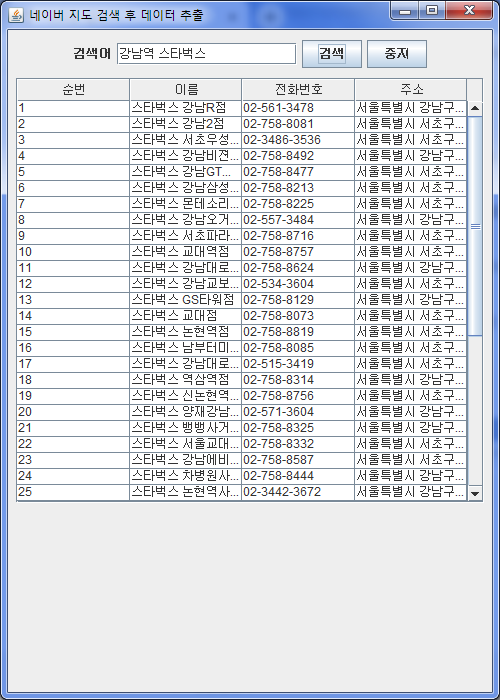Click scrollbar up arrow of results table
Screen dimensions: 500x700
[x=475, y=108]
